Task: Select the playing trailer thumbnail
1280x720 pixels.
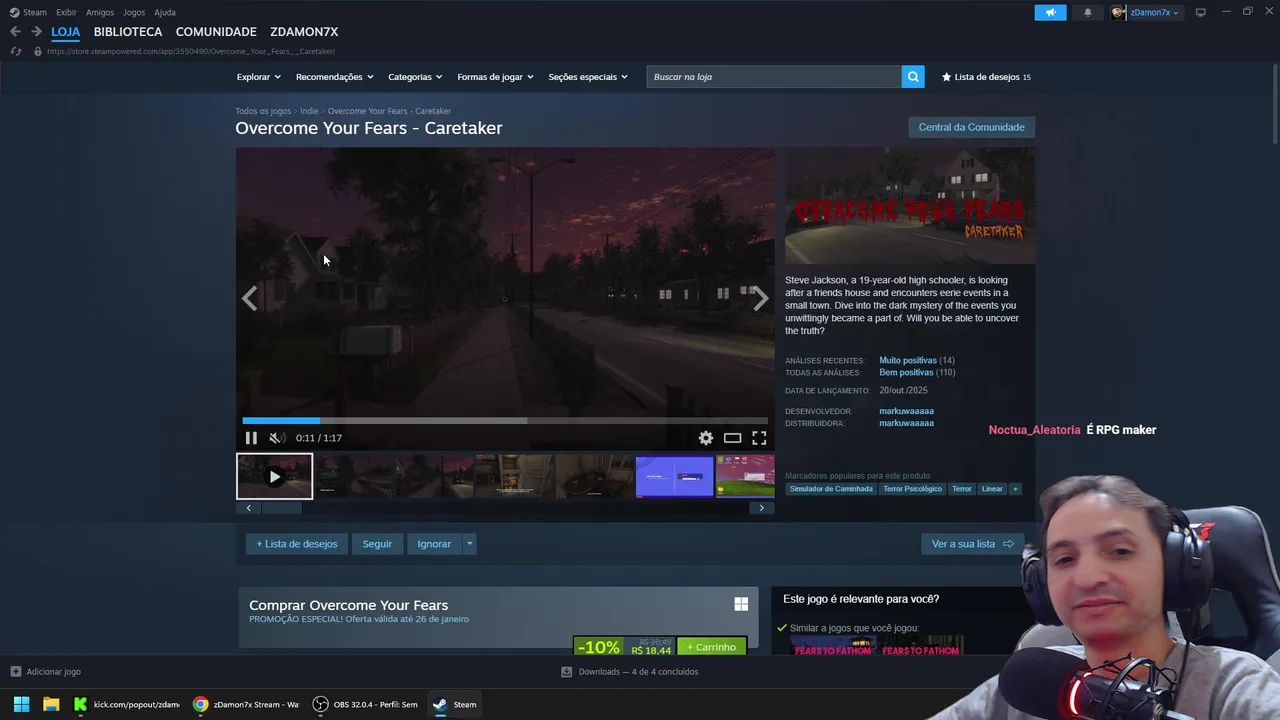Action: 274,476
